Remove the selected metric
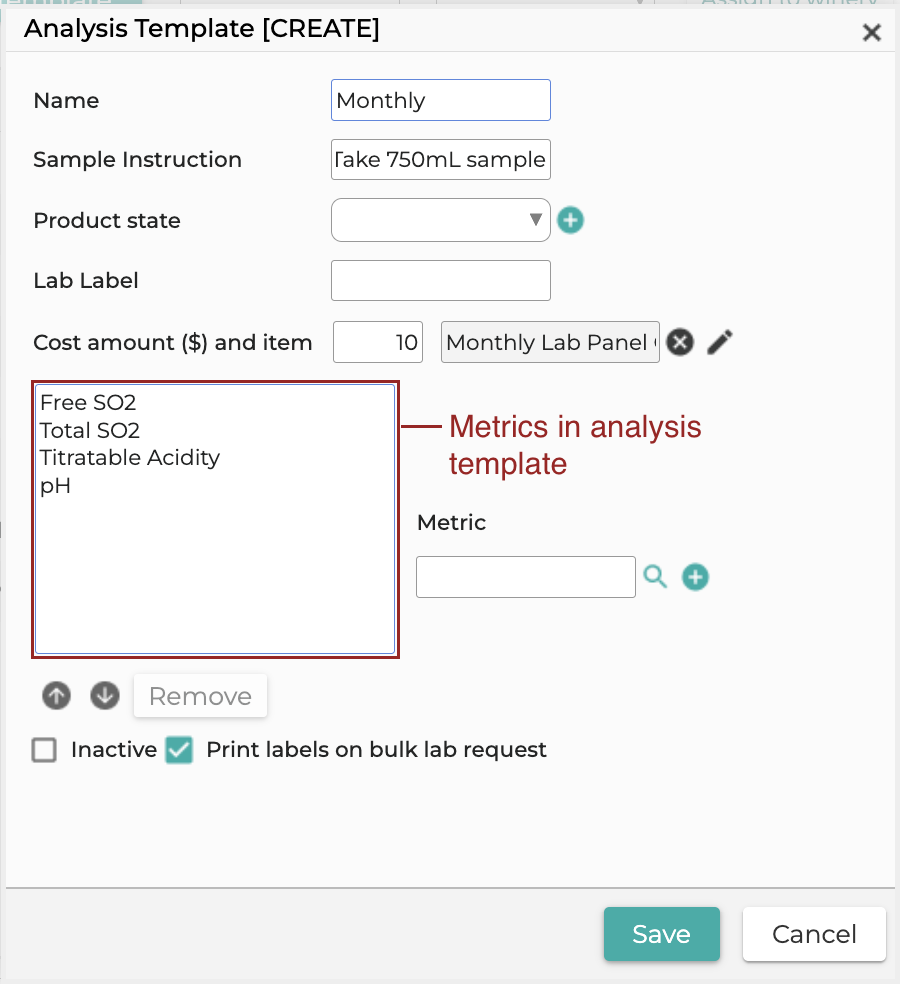Image resolution: width=900 pixels, height=984 pixels. pyautogui.click(x=200, y=696)
